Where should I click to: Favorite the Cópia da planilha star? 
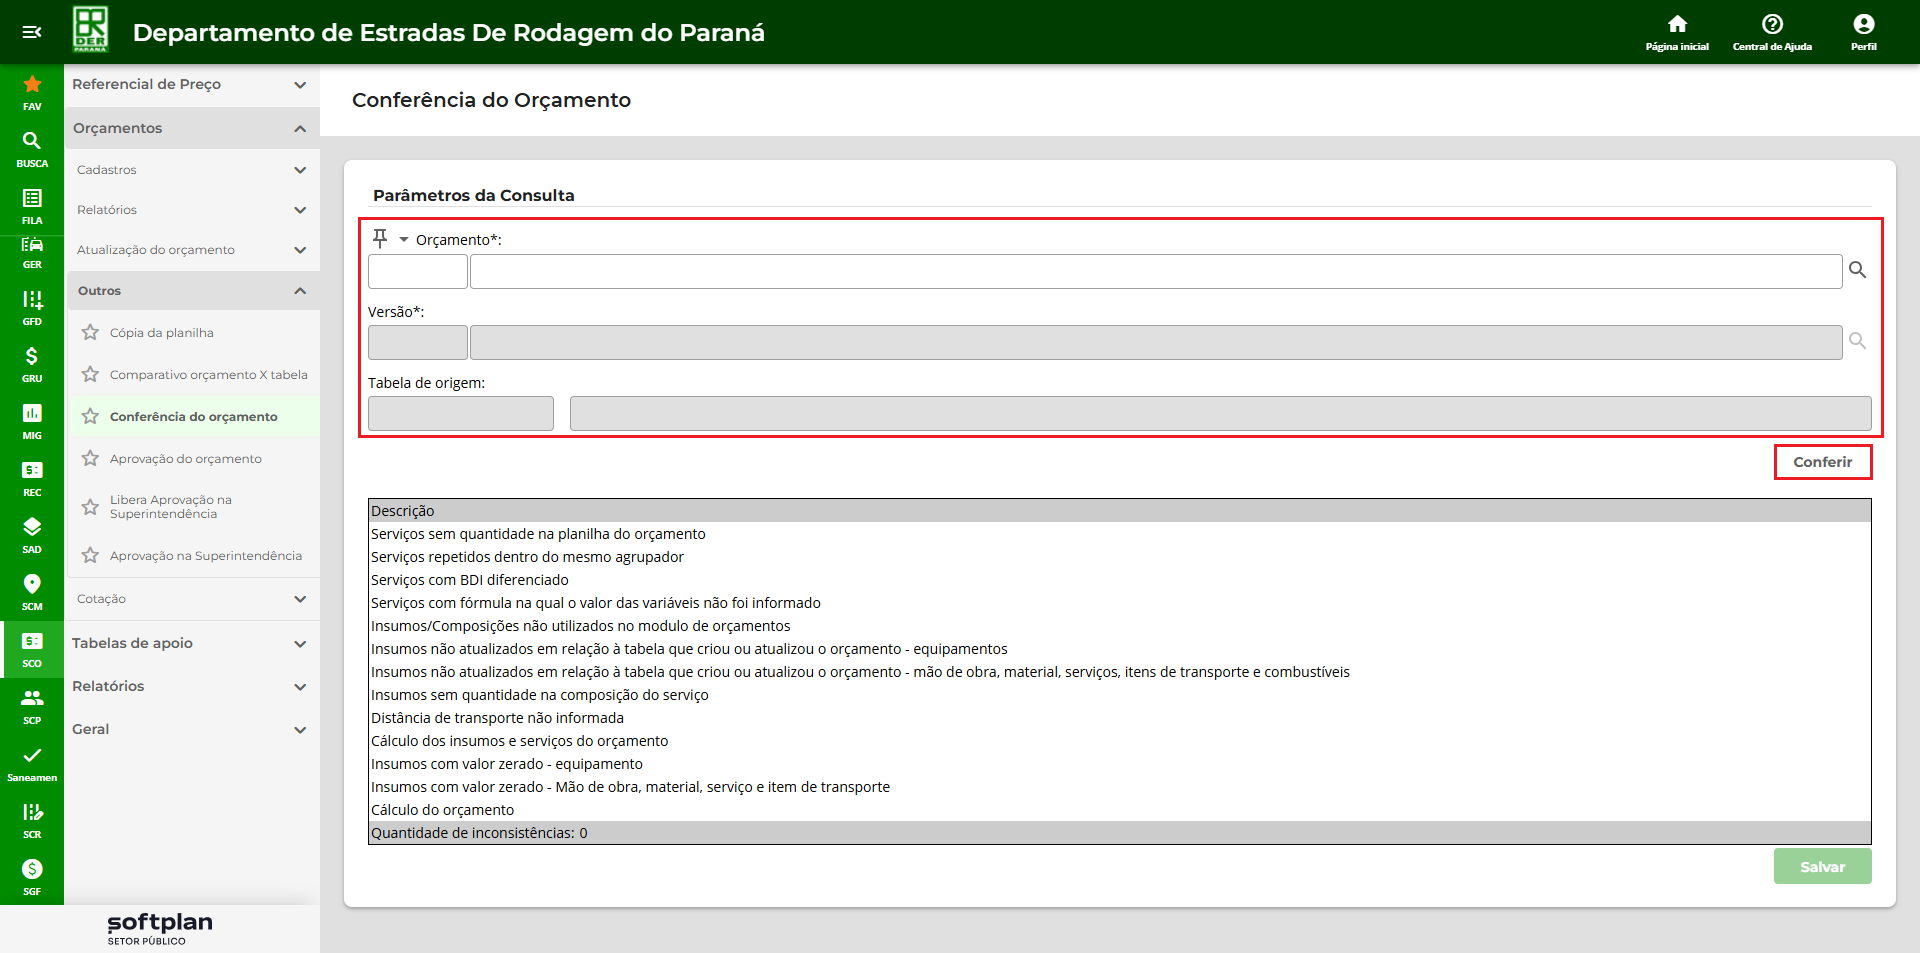point(90,332)
